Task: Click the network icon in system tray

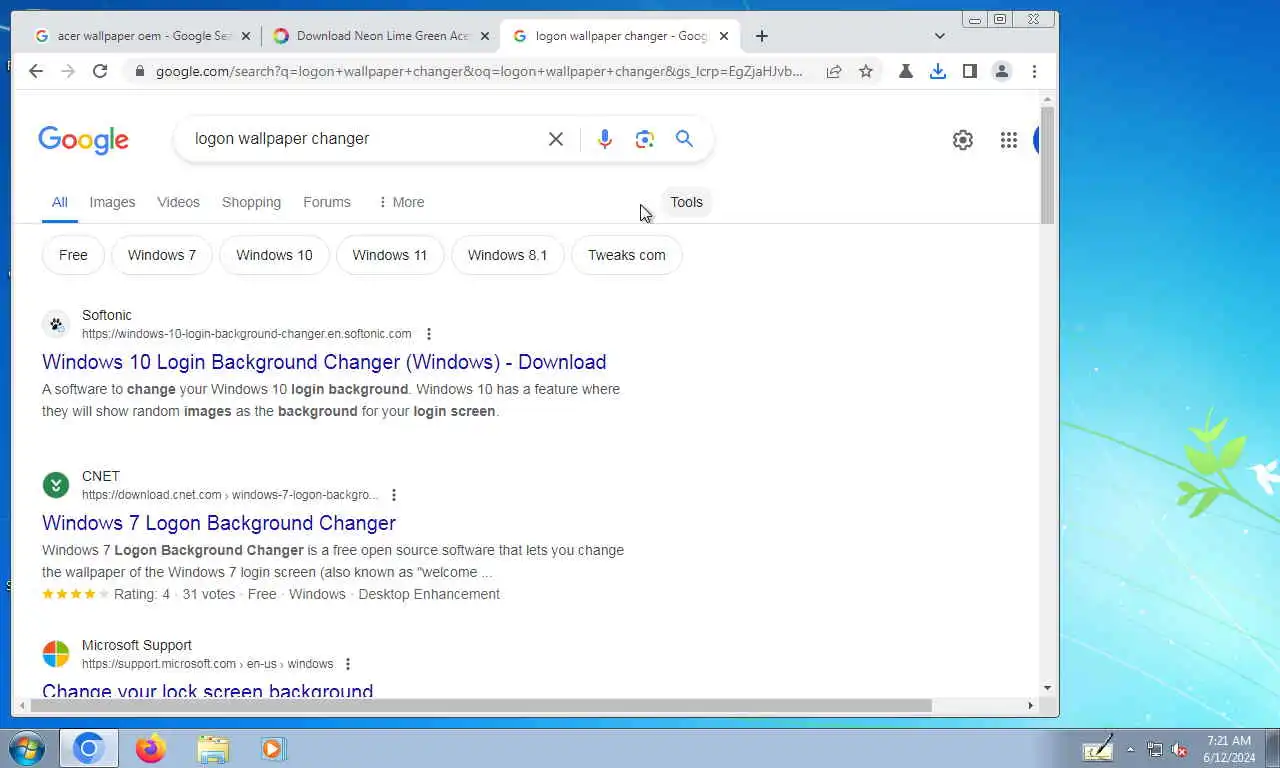Action: (x=1155, y=749)
